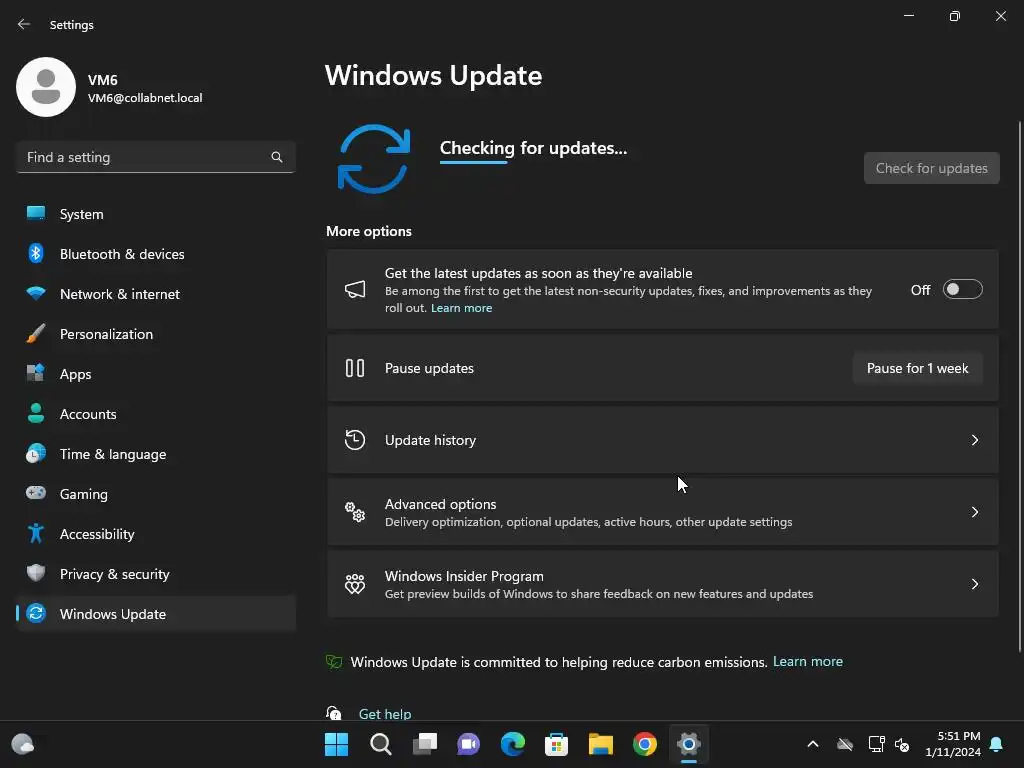This screenshot has height=768, width=1024.
Task: Click the weather widget on taskbar
Action: pos(23,744)
